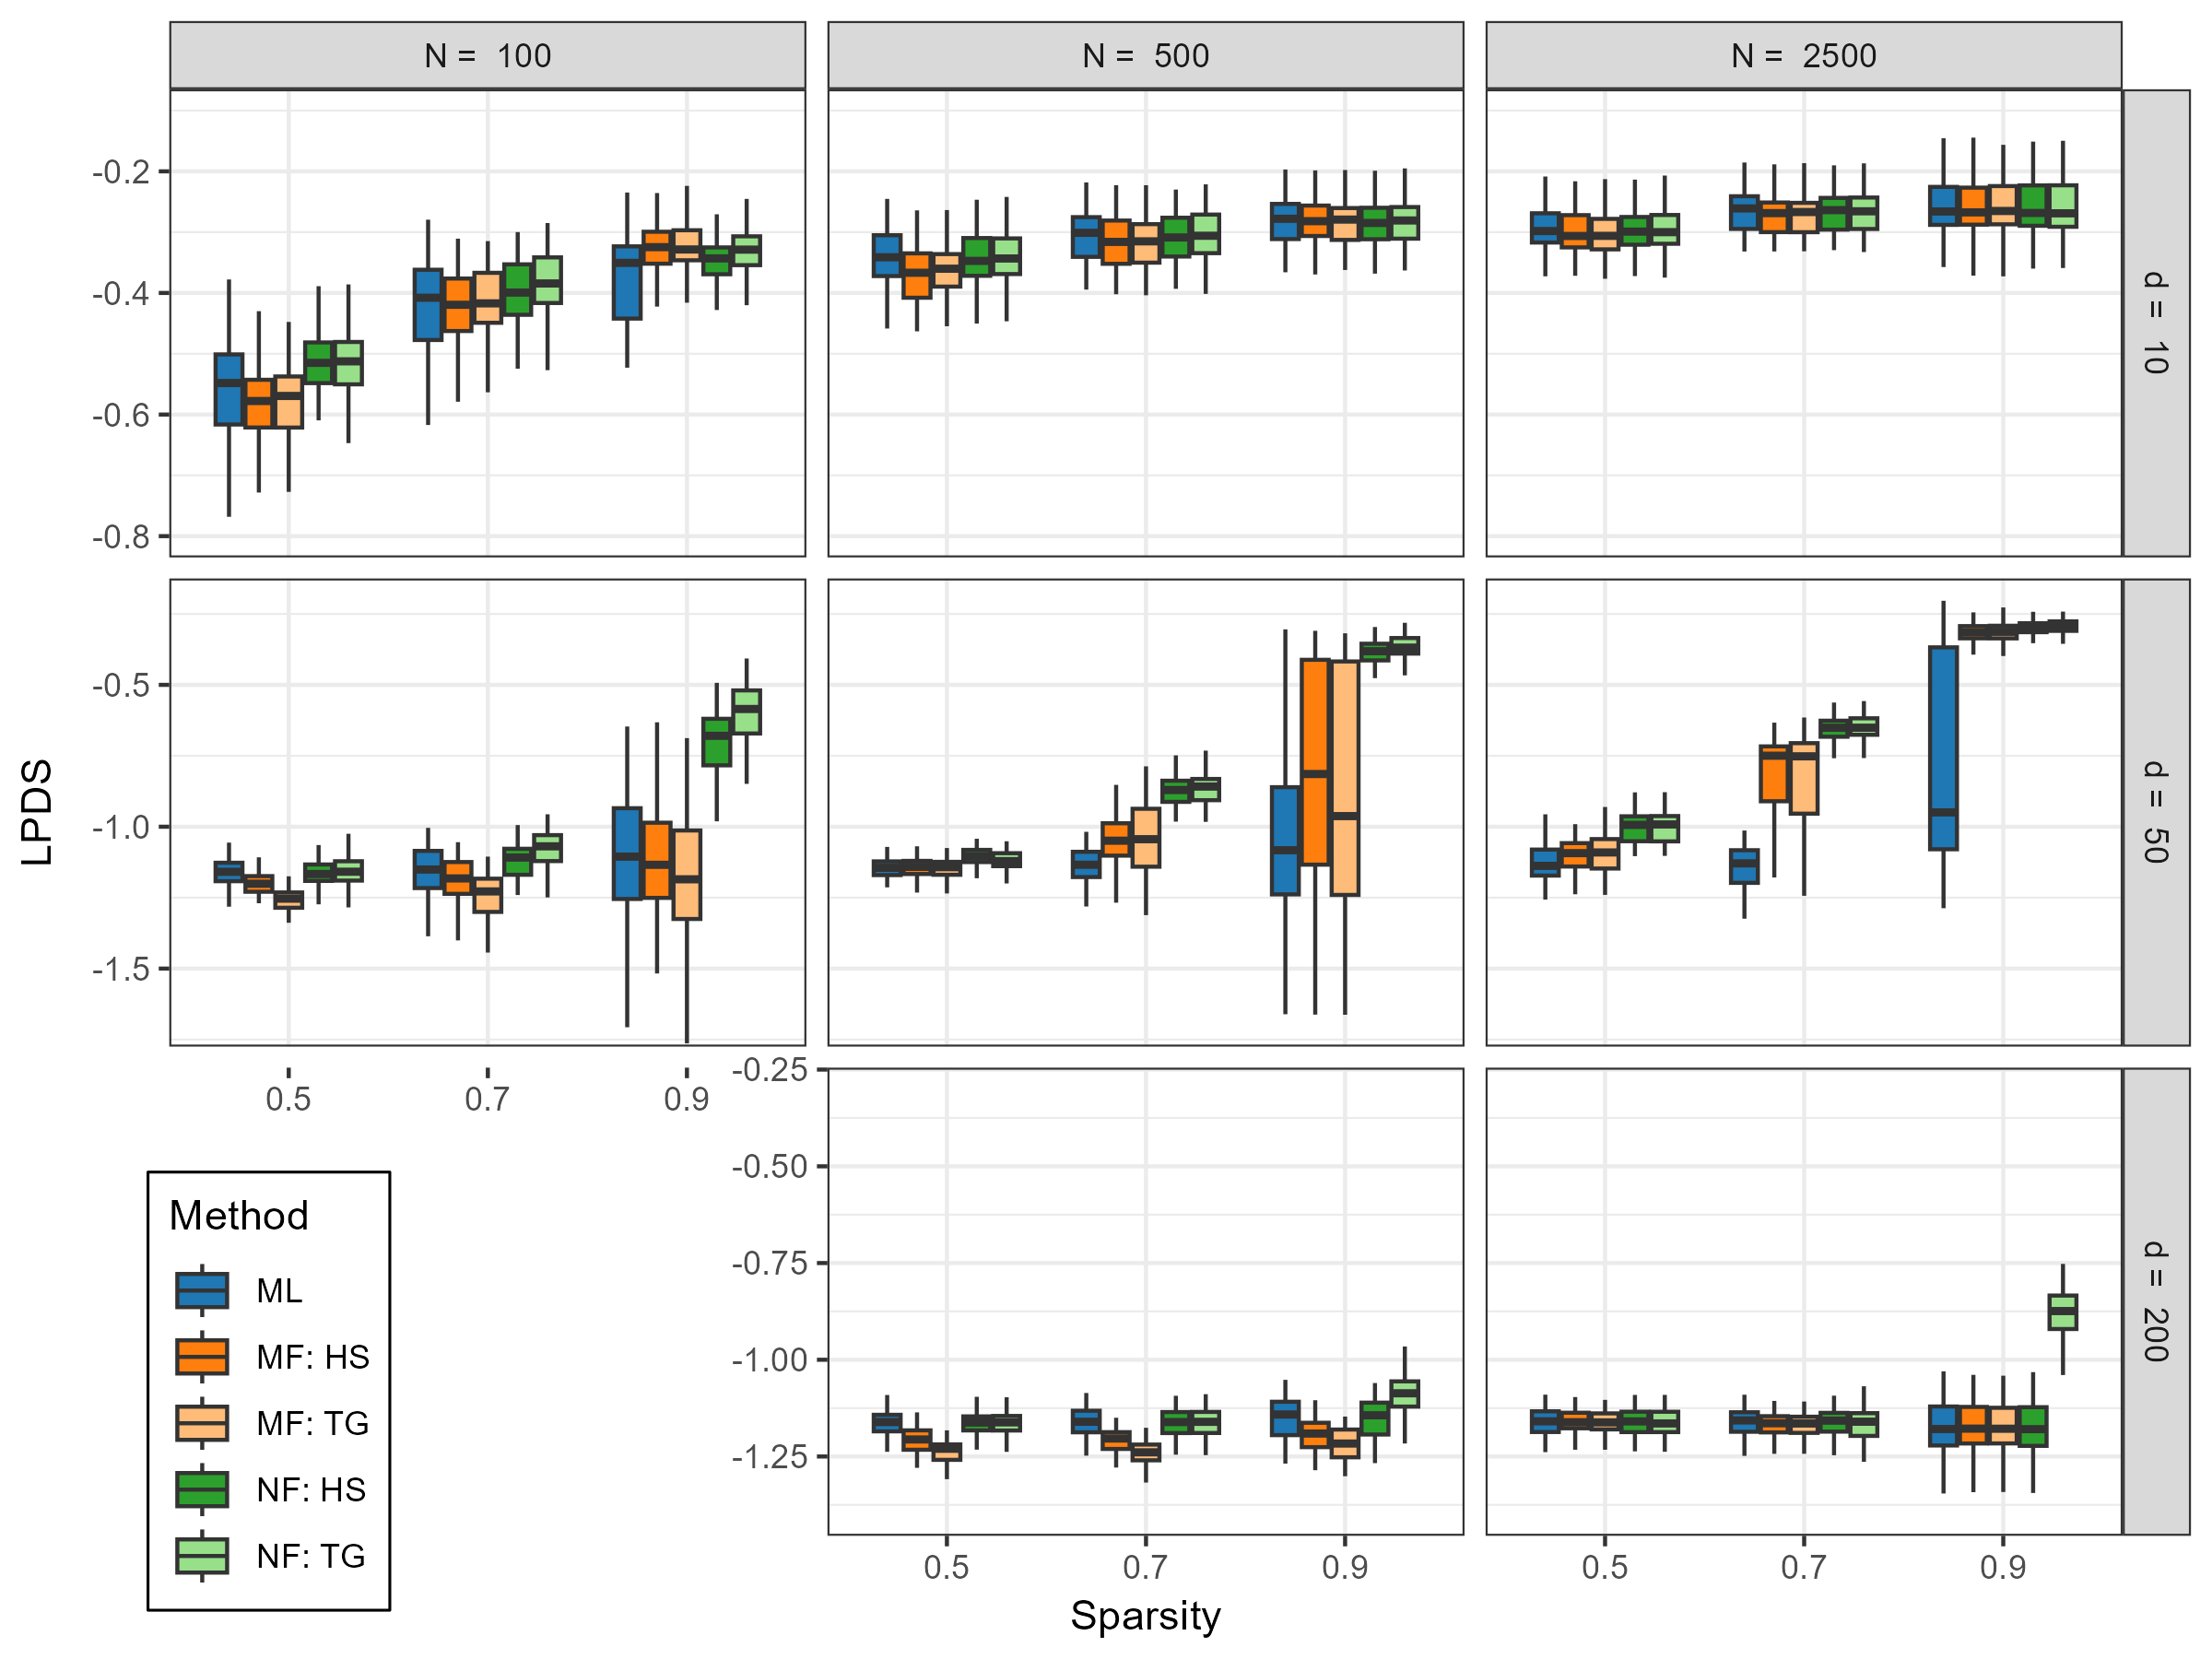This screenshot has height=1659, width=2212.
Task: Click the MF: TG legend swatch
Action: 201,1423
